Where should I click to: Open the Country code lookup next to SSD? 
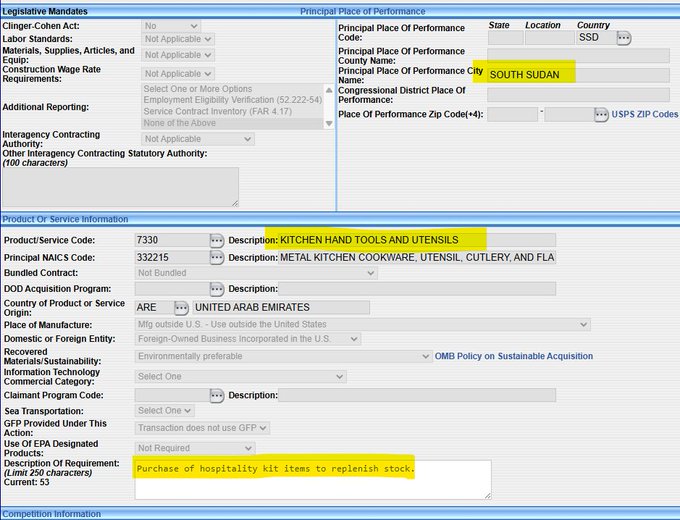[624, 38]
